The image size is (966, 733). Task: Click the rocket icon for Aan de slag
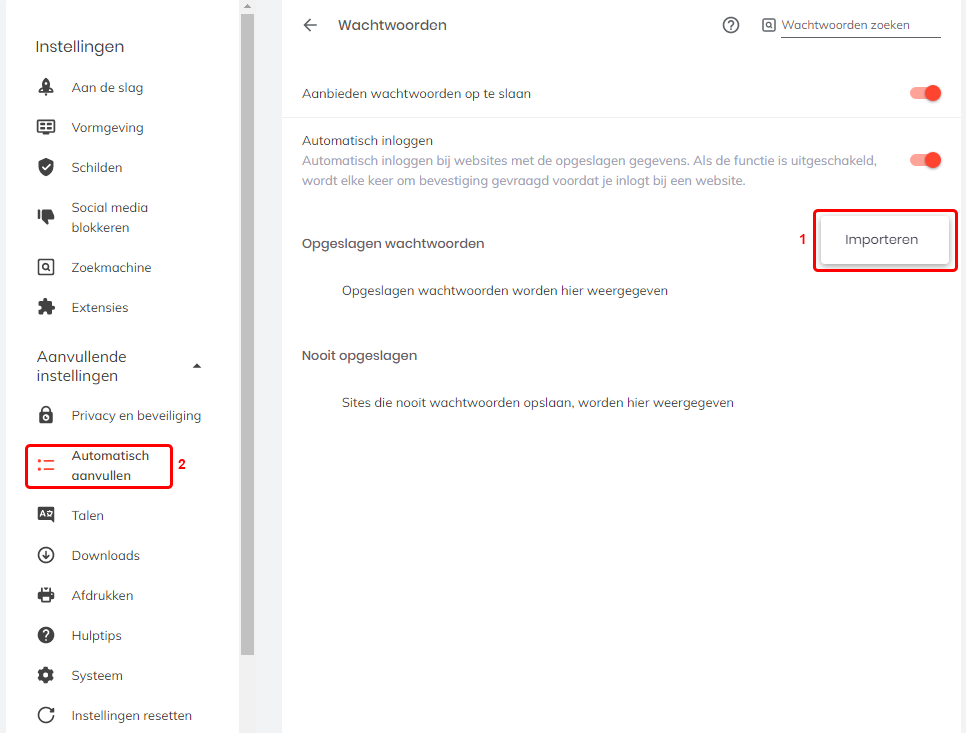[46, 88]
